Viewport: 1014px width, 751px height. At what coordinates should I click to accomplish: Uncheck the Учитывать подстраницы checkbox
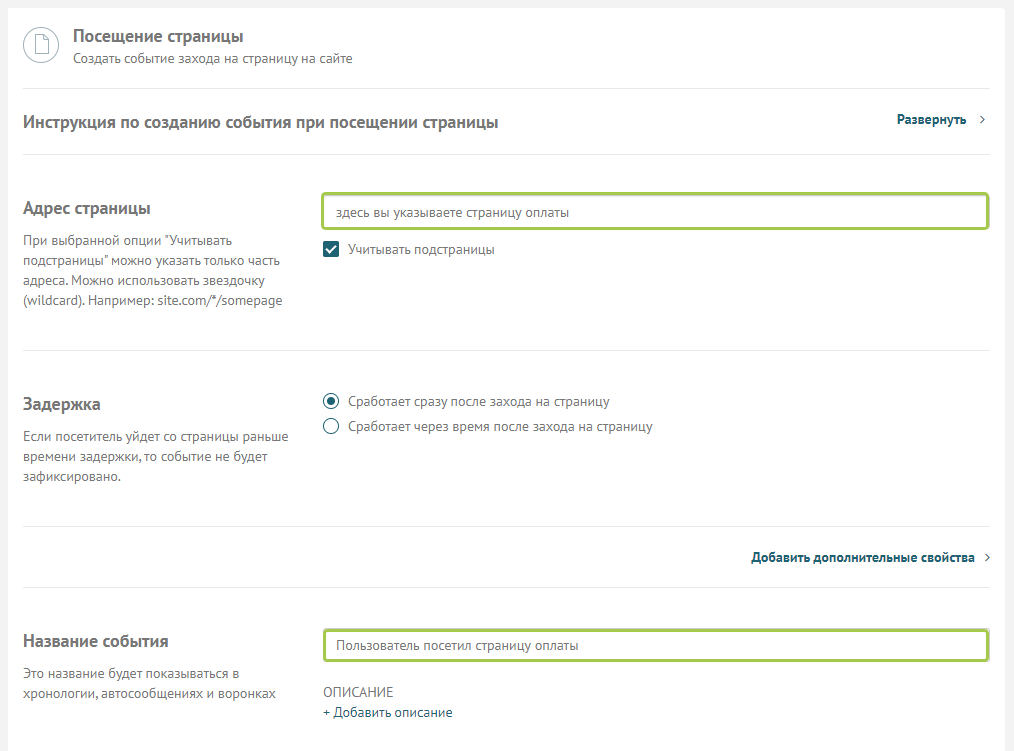coord(331,250)
